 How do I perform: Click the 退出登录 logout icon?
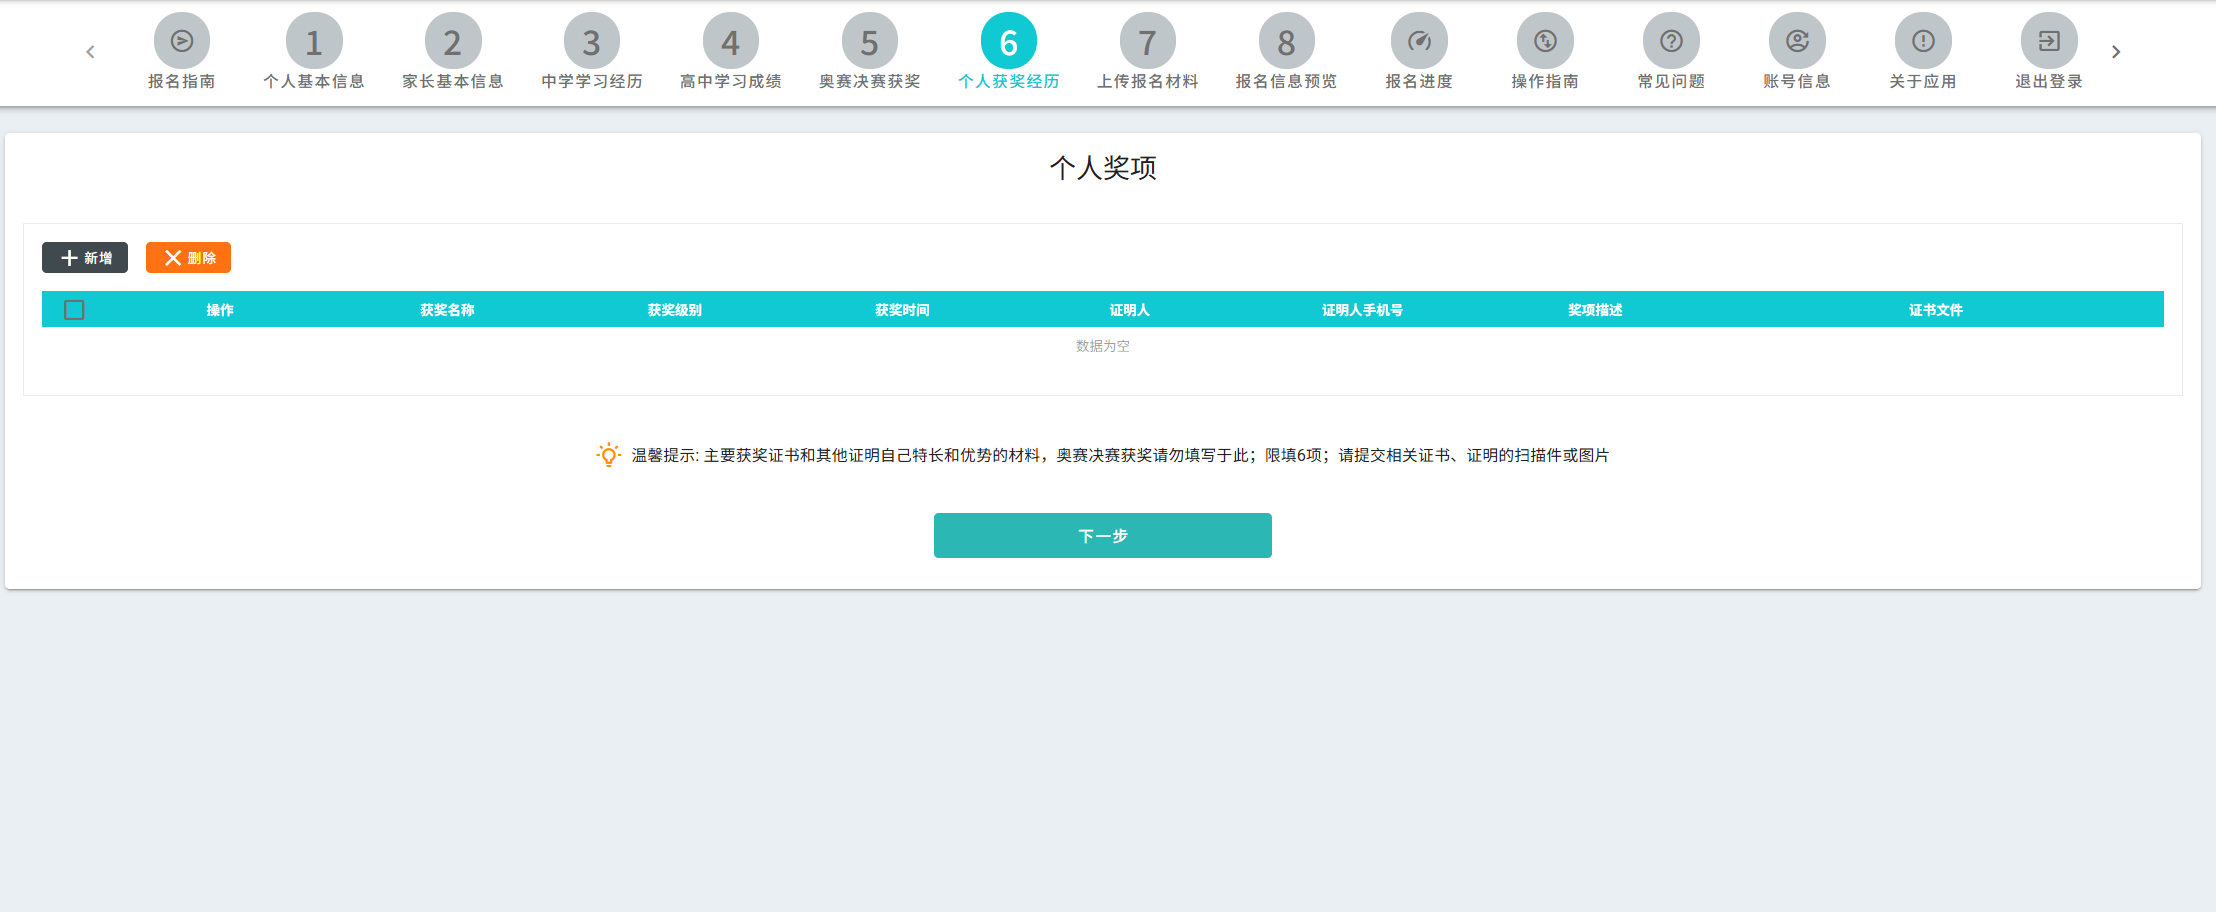[2048, 41]
